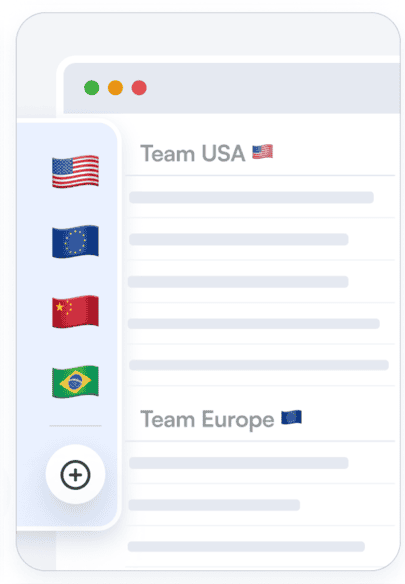
Task: Select the fourth placeholder row under Team USA
Action: click(x=254, y=323)
